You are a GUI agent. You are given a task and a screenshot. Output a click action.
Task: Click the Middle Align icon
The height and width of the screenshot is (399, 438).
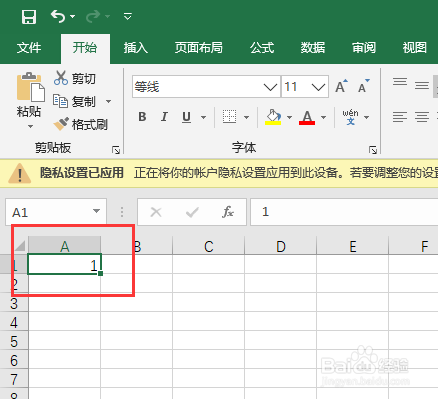pos(422,86)
